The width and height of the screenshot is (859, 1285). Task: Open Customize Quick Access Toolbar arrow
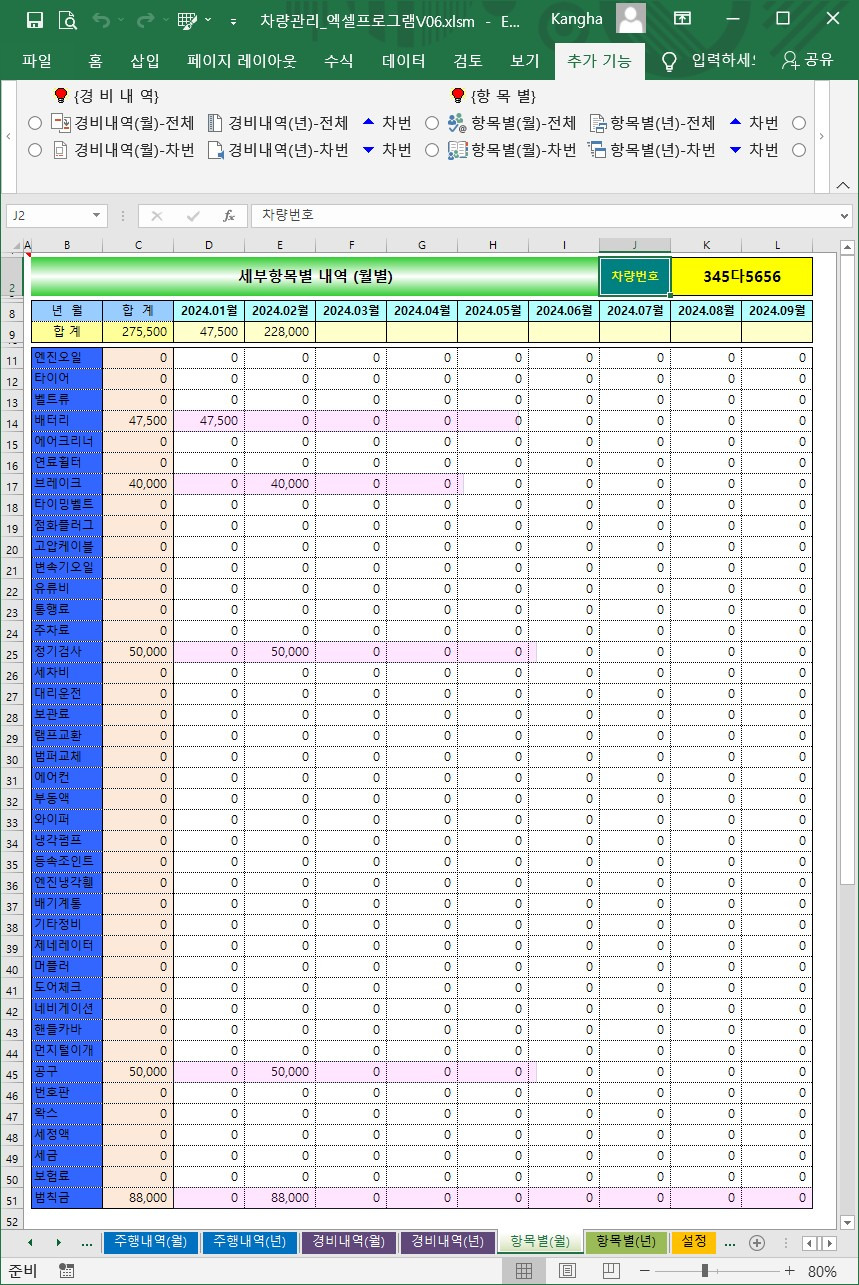[233, 20]
